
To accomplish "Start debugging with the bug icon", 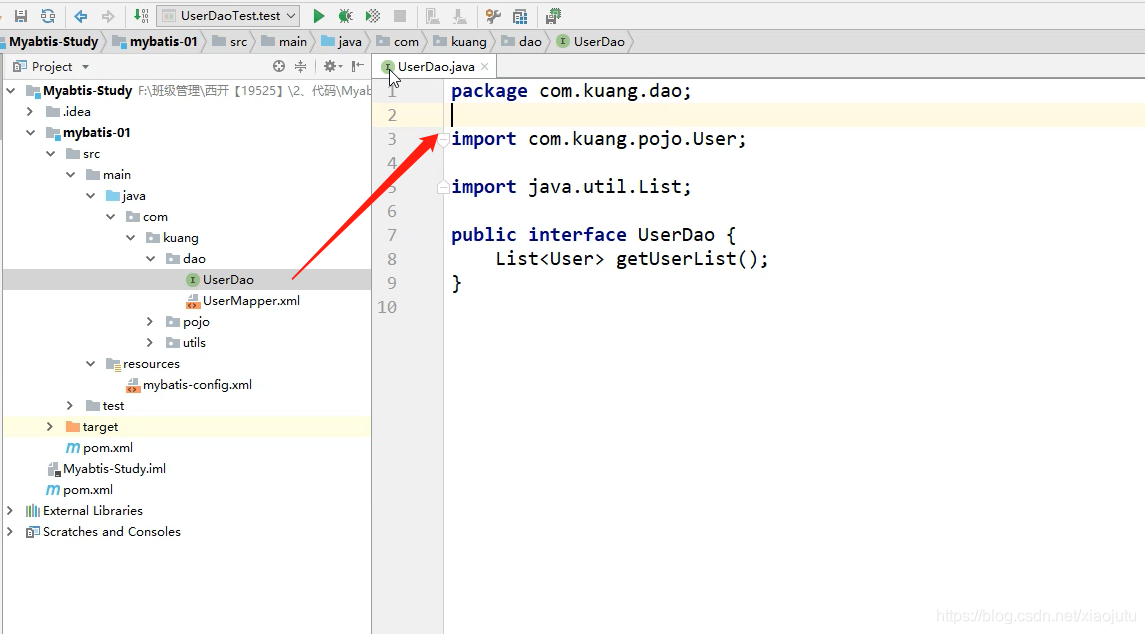I will (x=345, y=15).
